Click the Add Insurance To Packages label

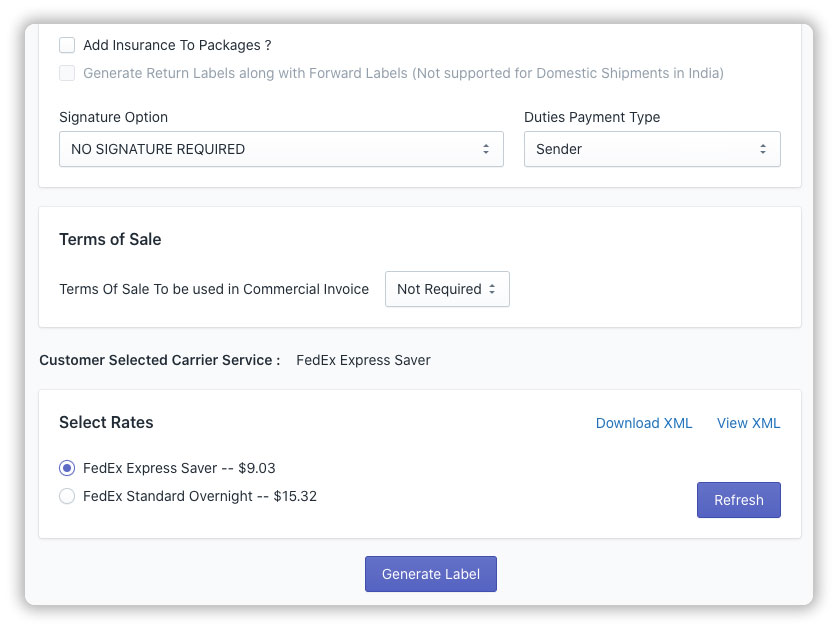[177, 45]
